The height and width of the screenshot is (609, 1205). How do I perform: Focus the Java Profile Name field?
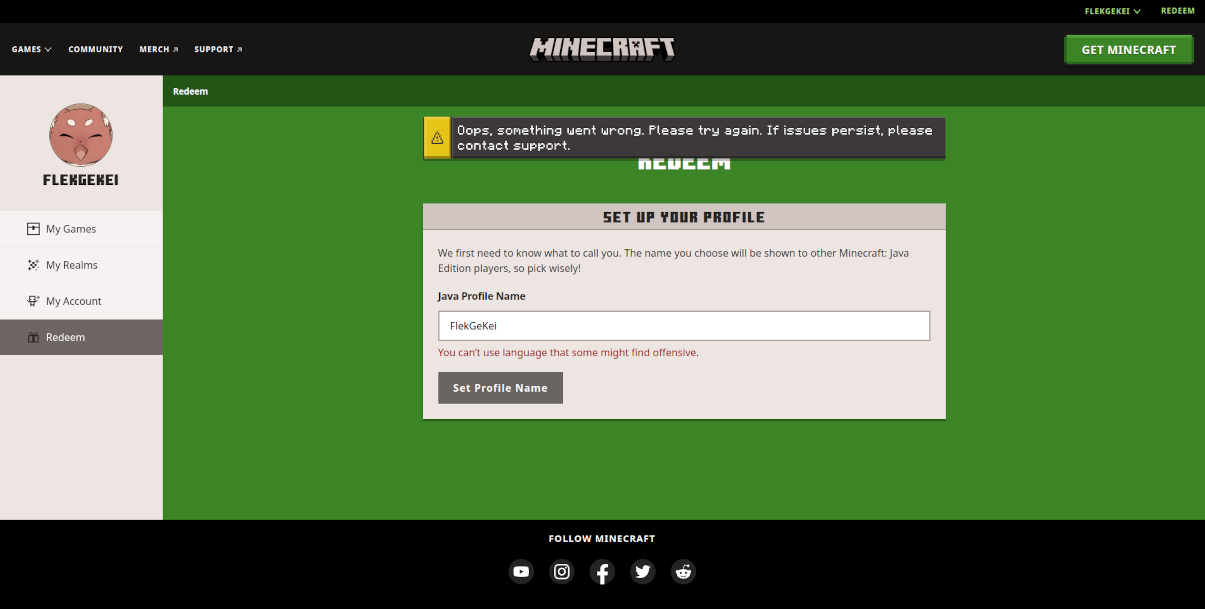click(x=684, y=326)
